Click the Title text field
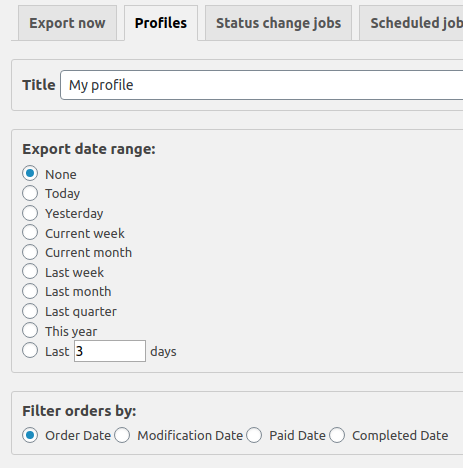This screenshot has height=468, width=463. 262,85
